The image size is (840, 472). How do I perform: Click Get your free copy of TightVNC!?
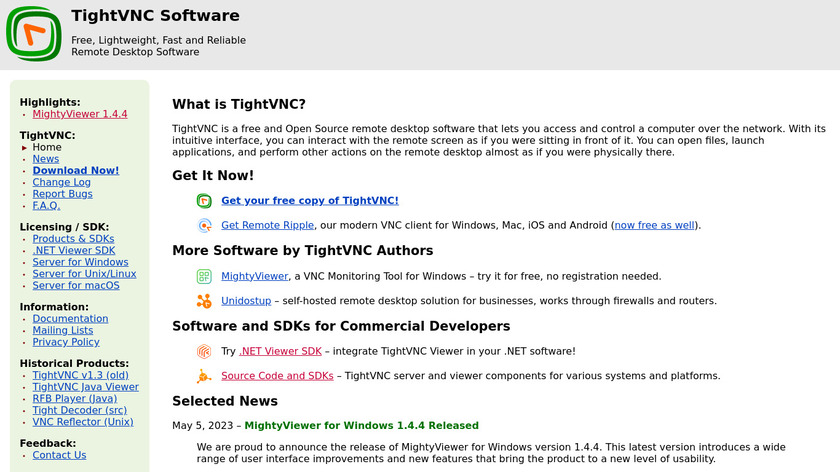pos(310,201)
